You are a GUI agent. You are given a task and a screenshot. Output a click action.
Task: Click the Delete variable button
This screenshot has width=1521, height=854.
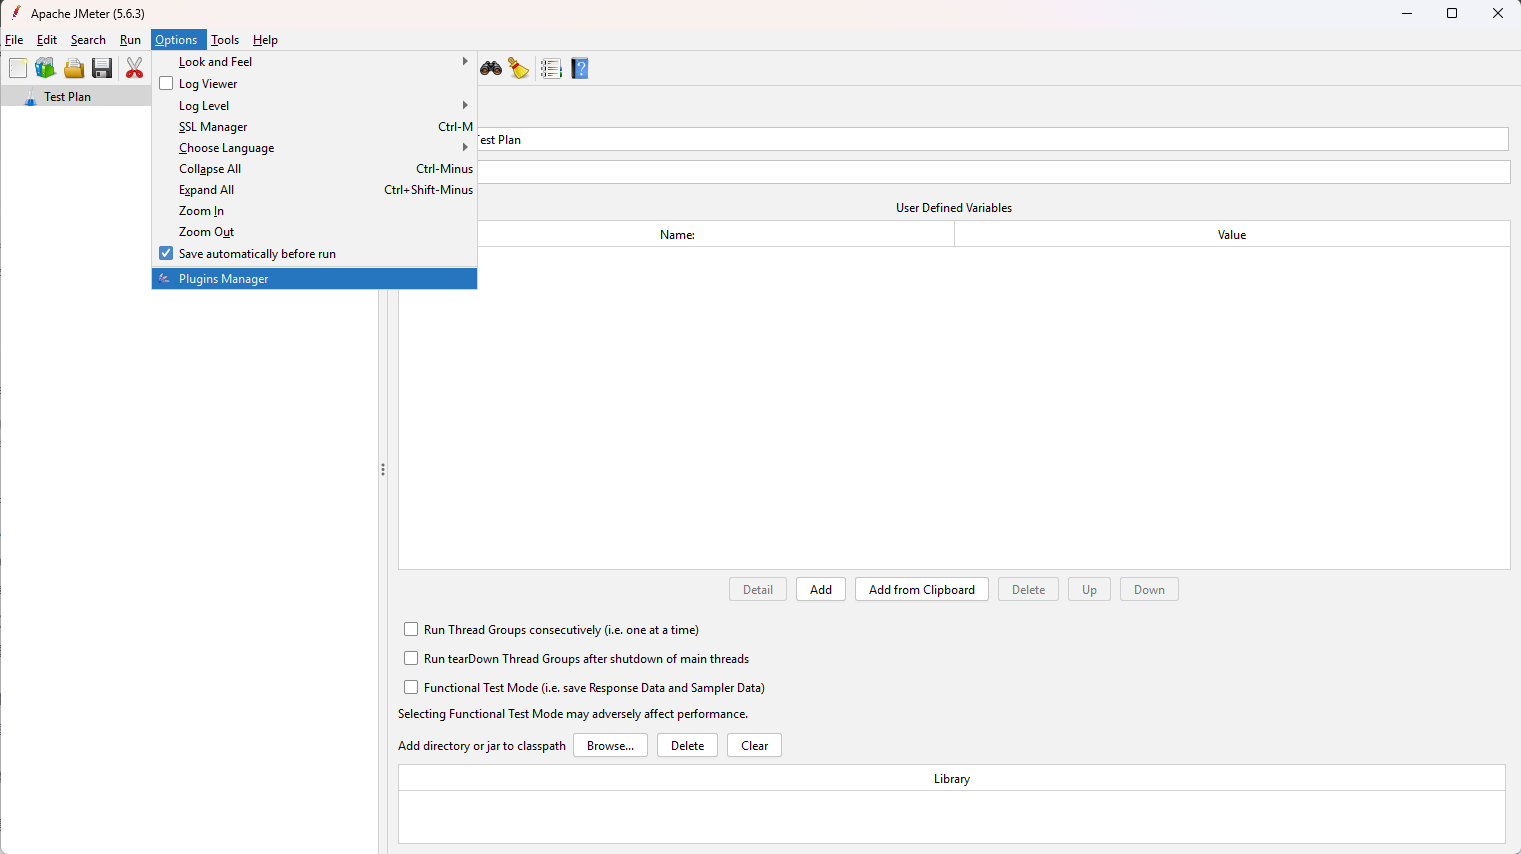tap(1028, 590)
